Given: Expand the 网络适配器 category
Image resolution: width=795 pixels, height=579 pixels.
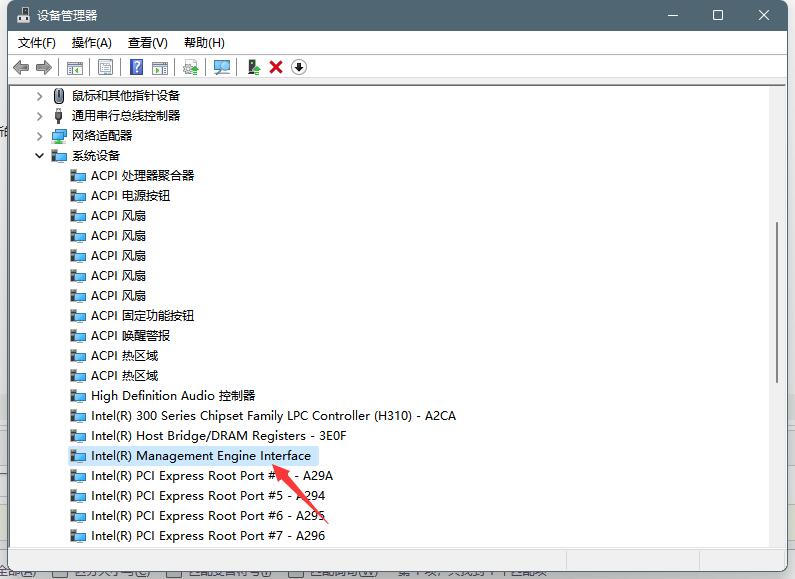Looking at the screenshot, I should (40, 136).
